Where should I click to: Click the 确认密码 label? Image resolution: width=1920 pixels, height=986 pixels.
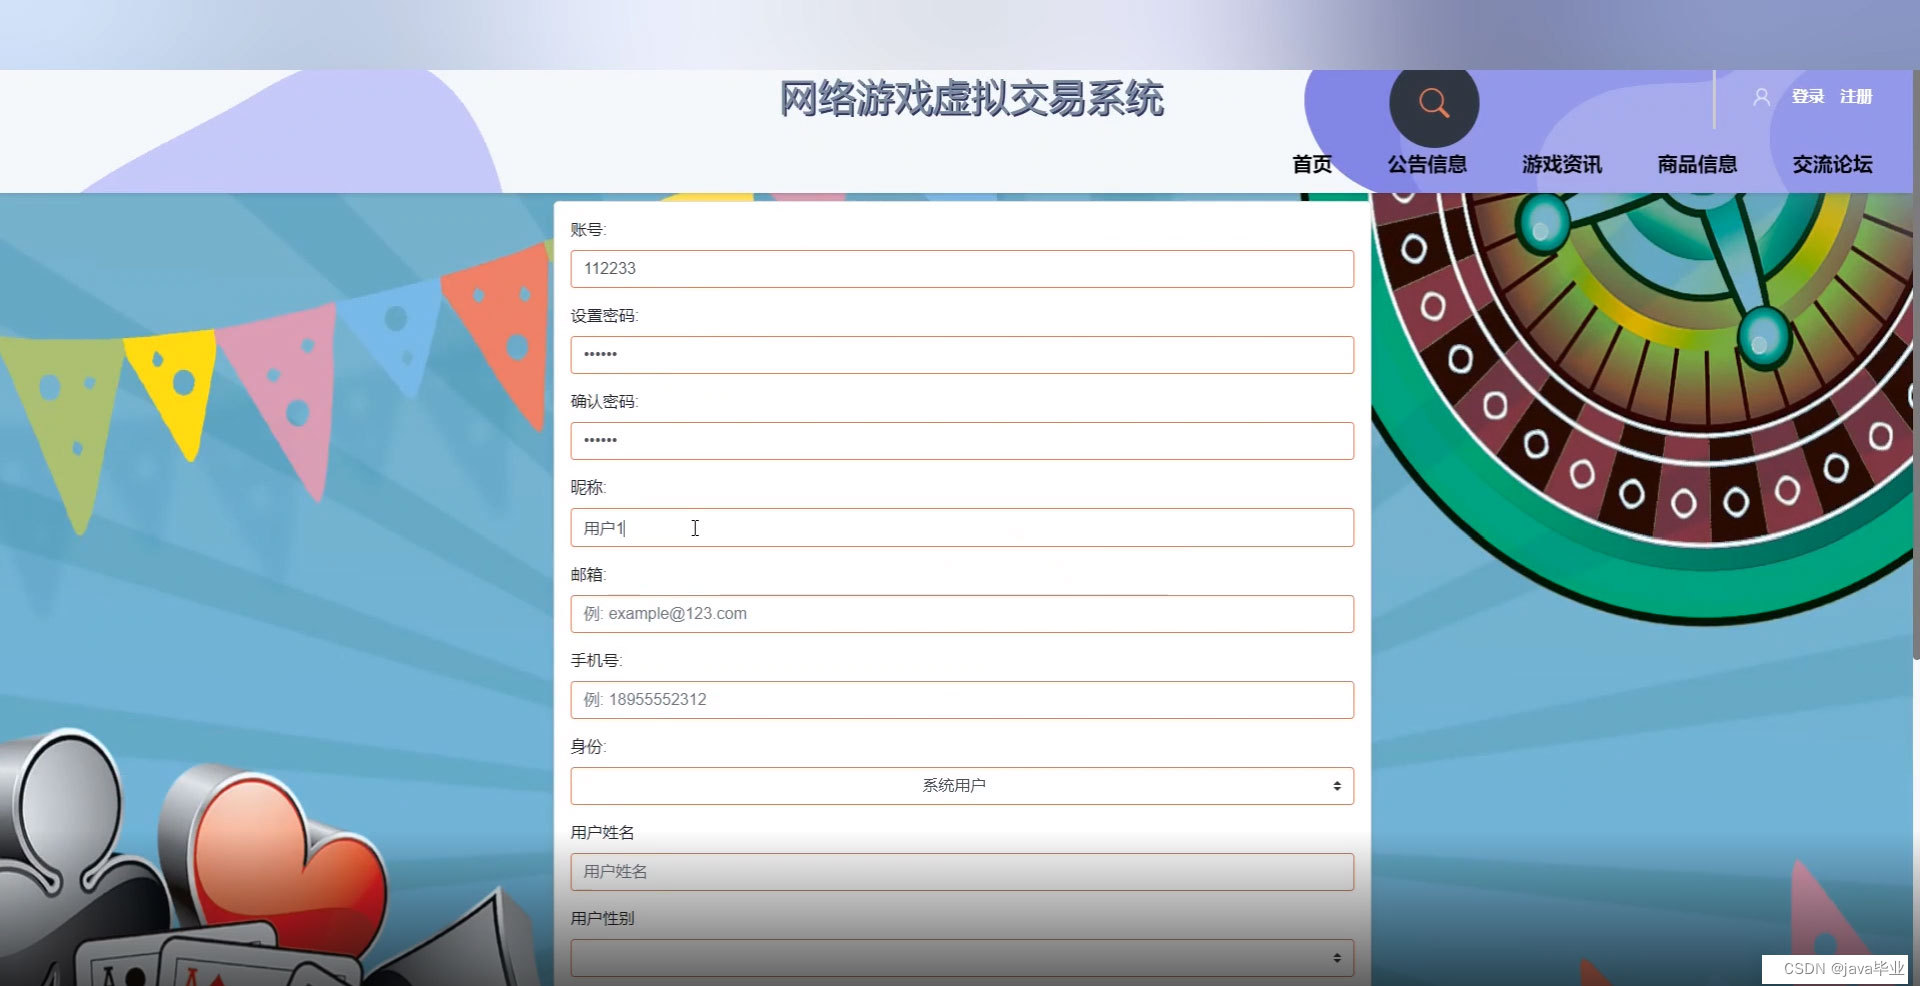604,402
